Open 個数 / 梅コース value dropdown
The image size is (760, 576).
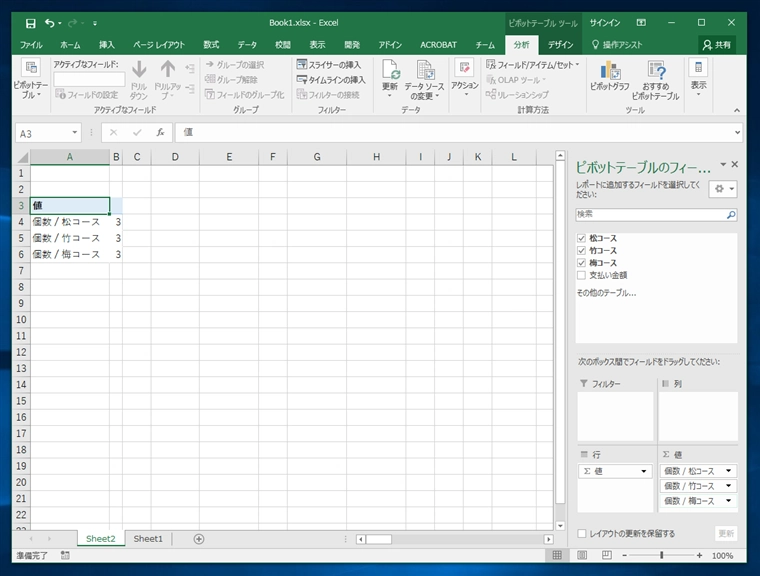pos(728,500)
